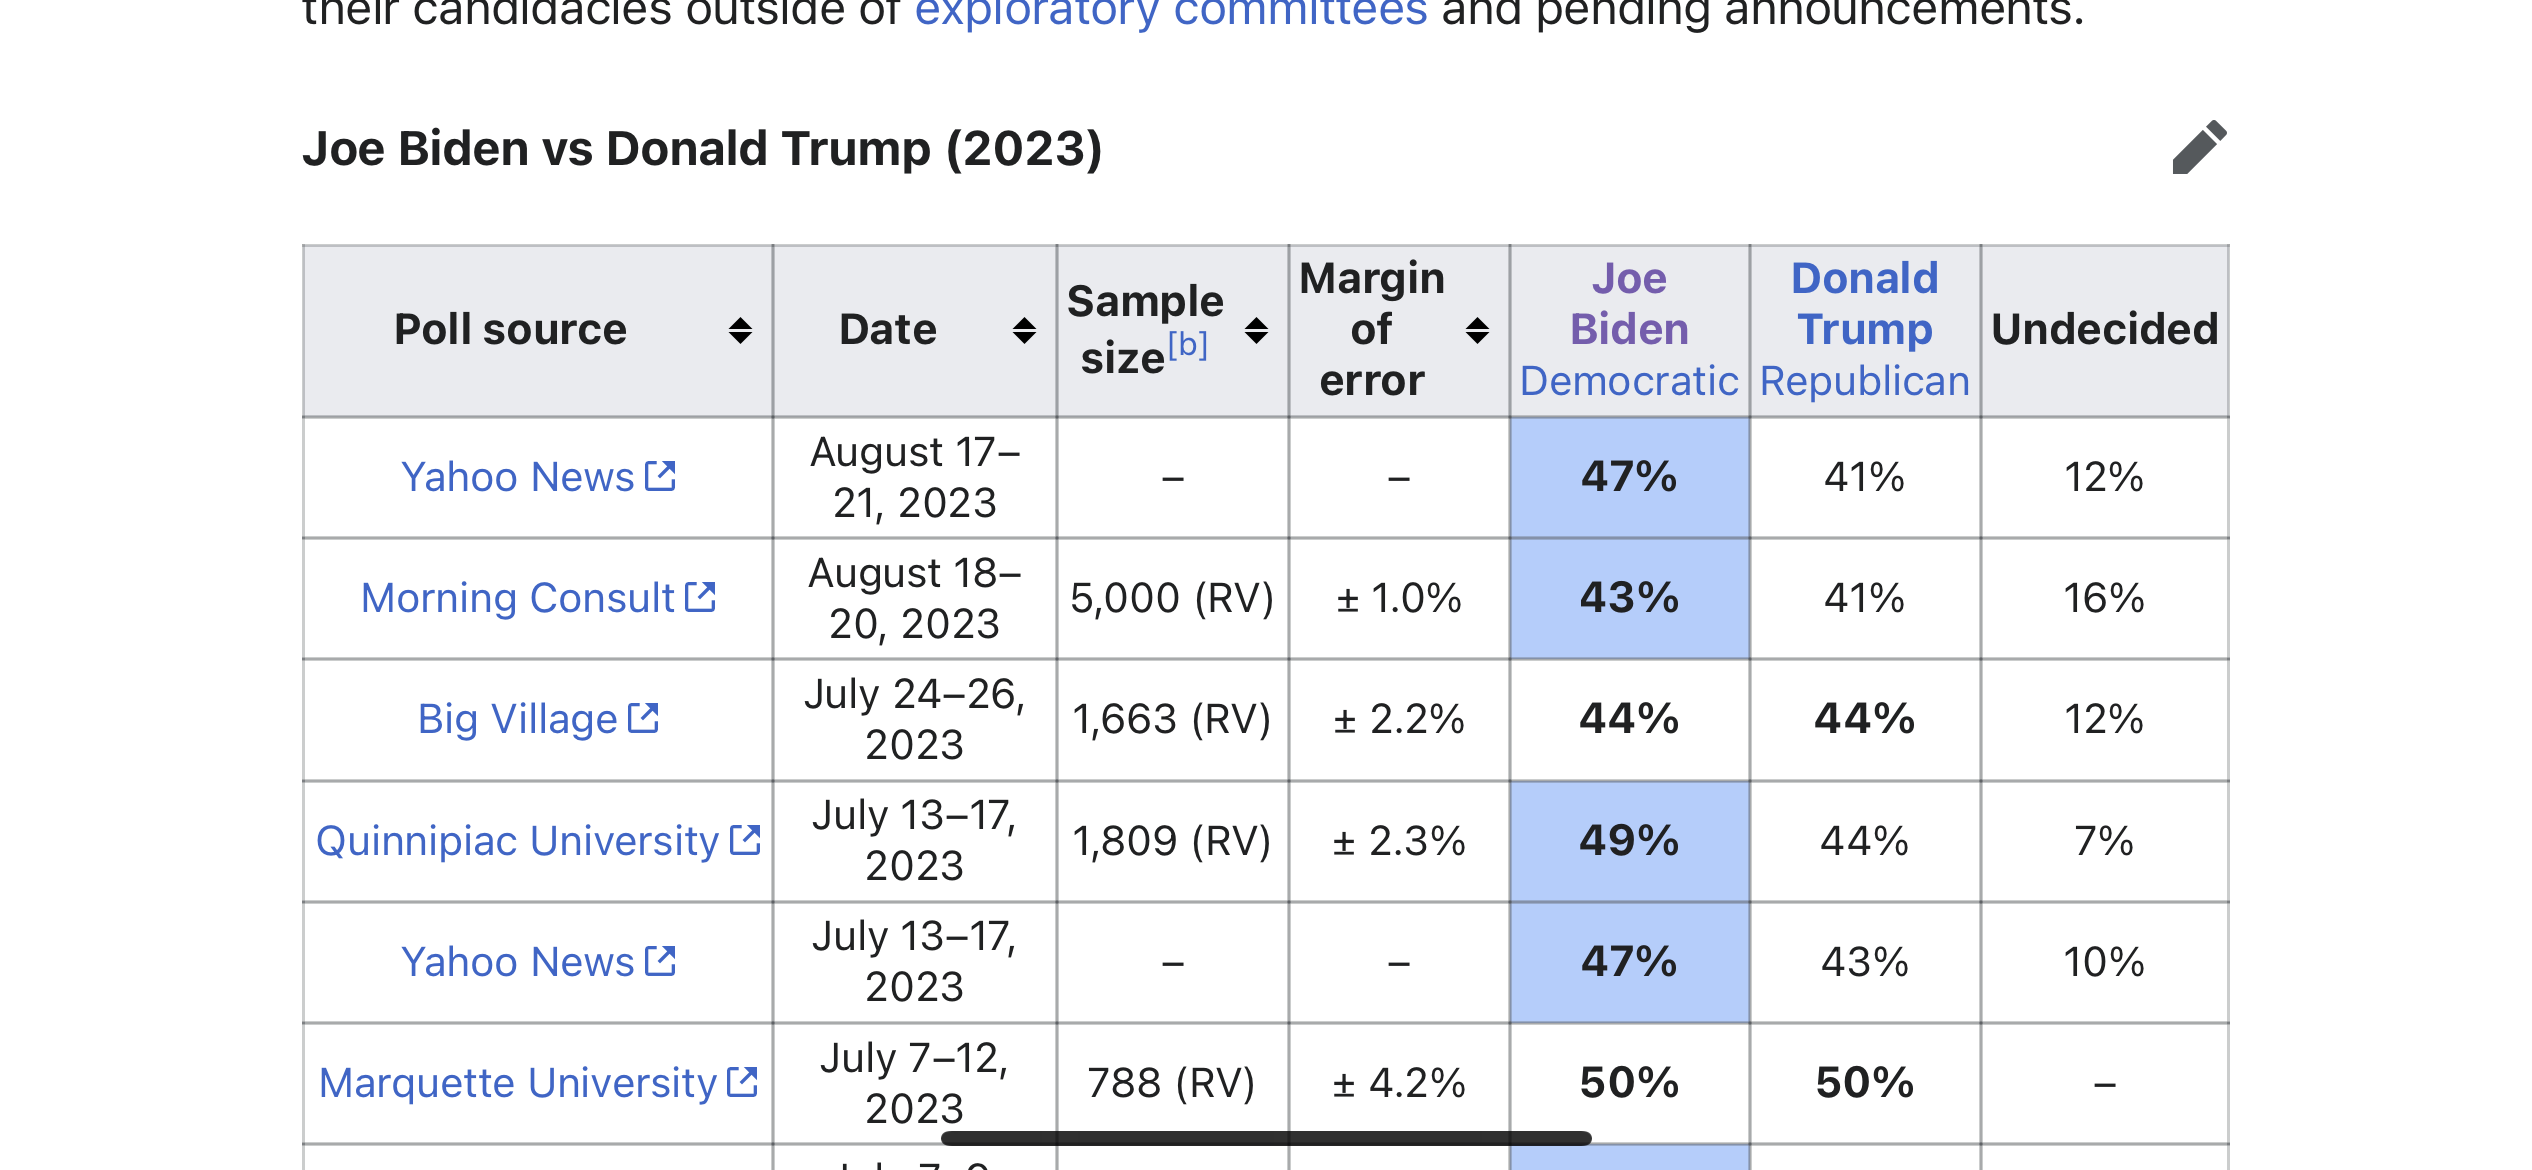Click the Joe Biden header link
2532x1170 pixels.
(1629, 304)
